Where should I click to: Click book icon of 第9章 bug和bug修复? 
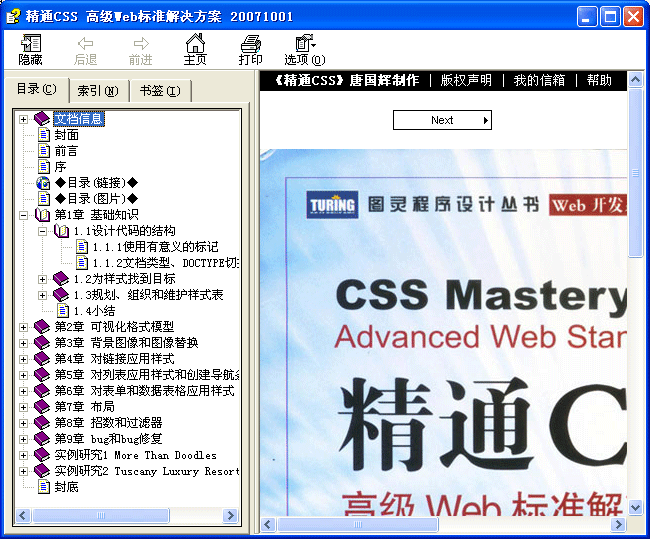(42, 439)
